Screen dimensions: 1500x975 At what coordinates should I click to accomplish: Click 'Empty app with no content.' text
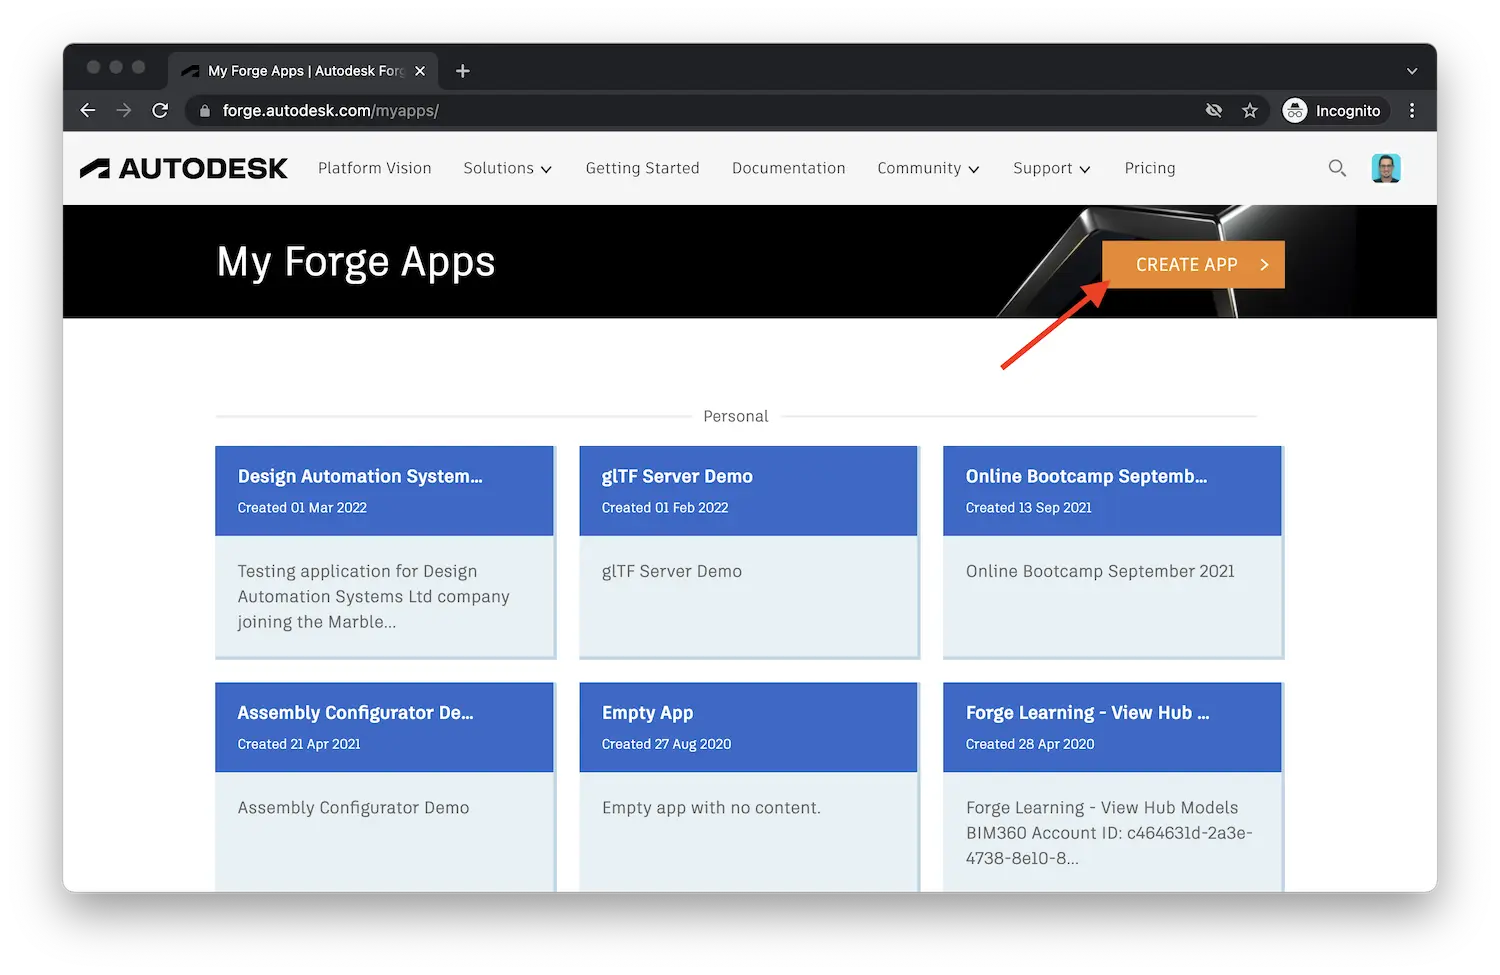pyautogui.click(x=711, y=808)
